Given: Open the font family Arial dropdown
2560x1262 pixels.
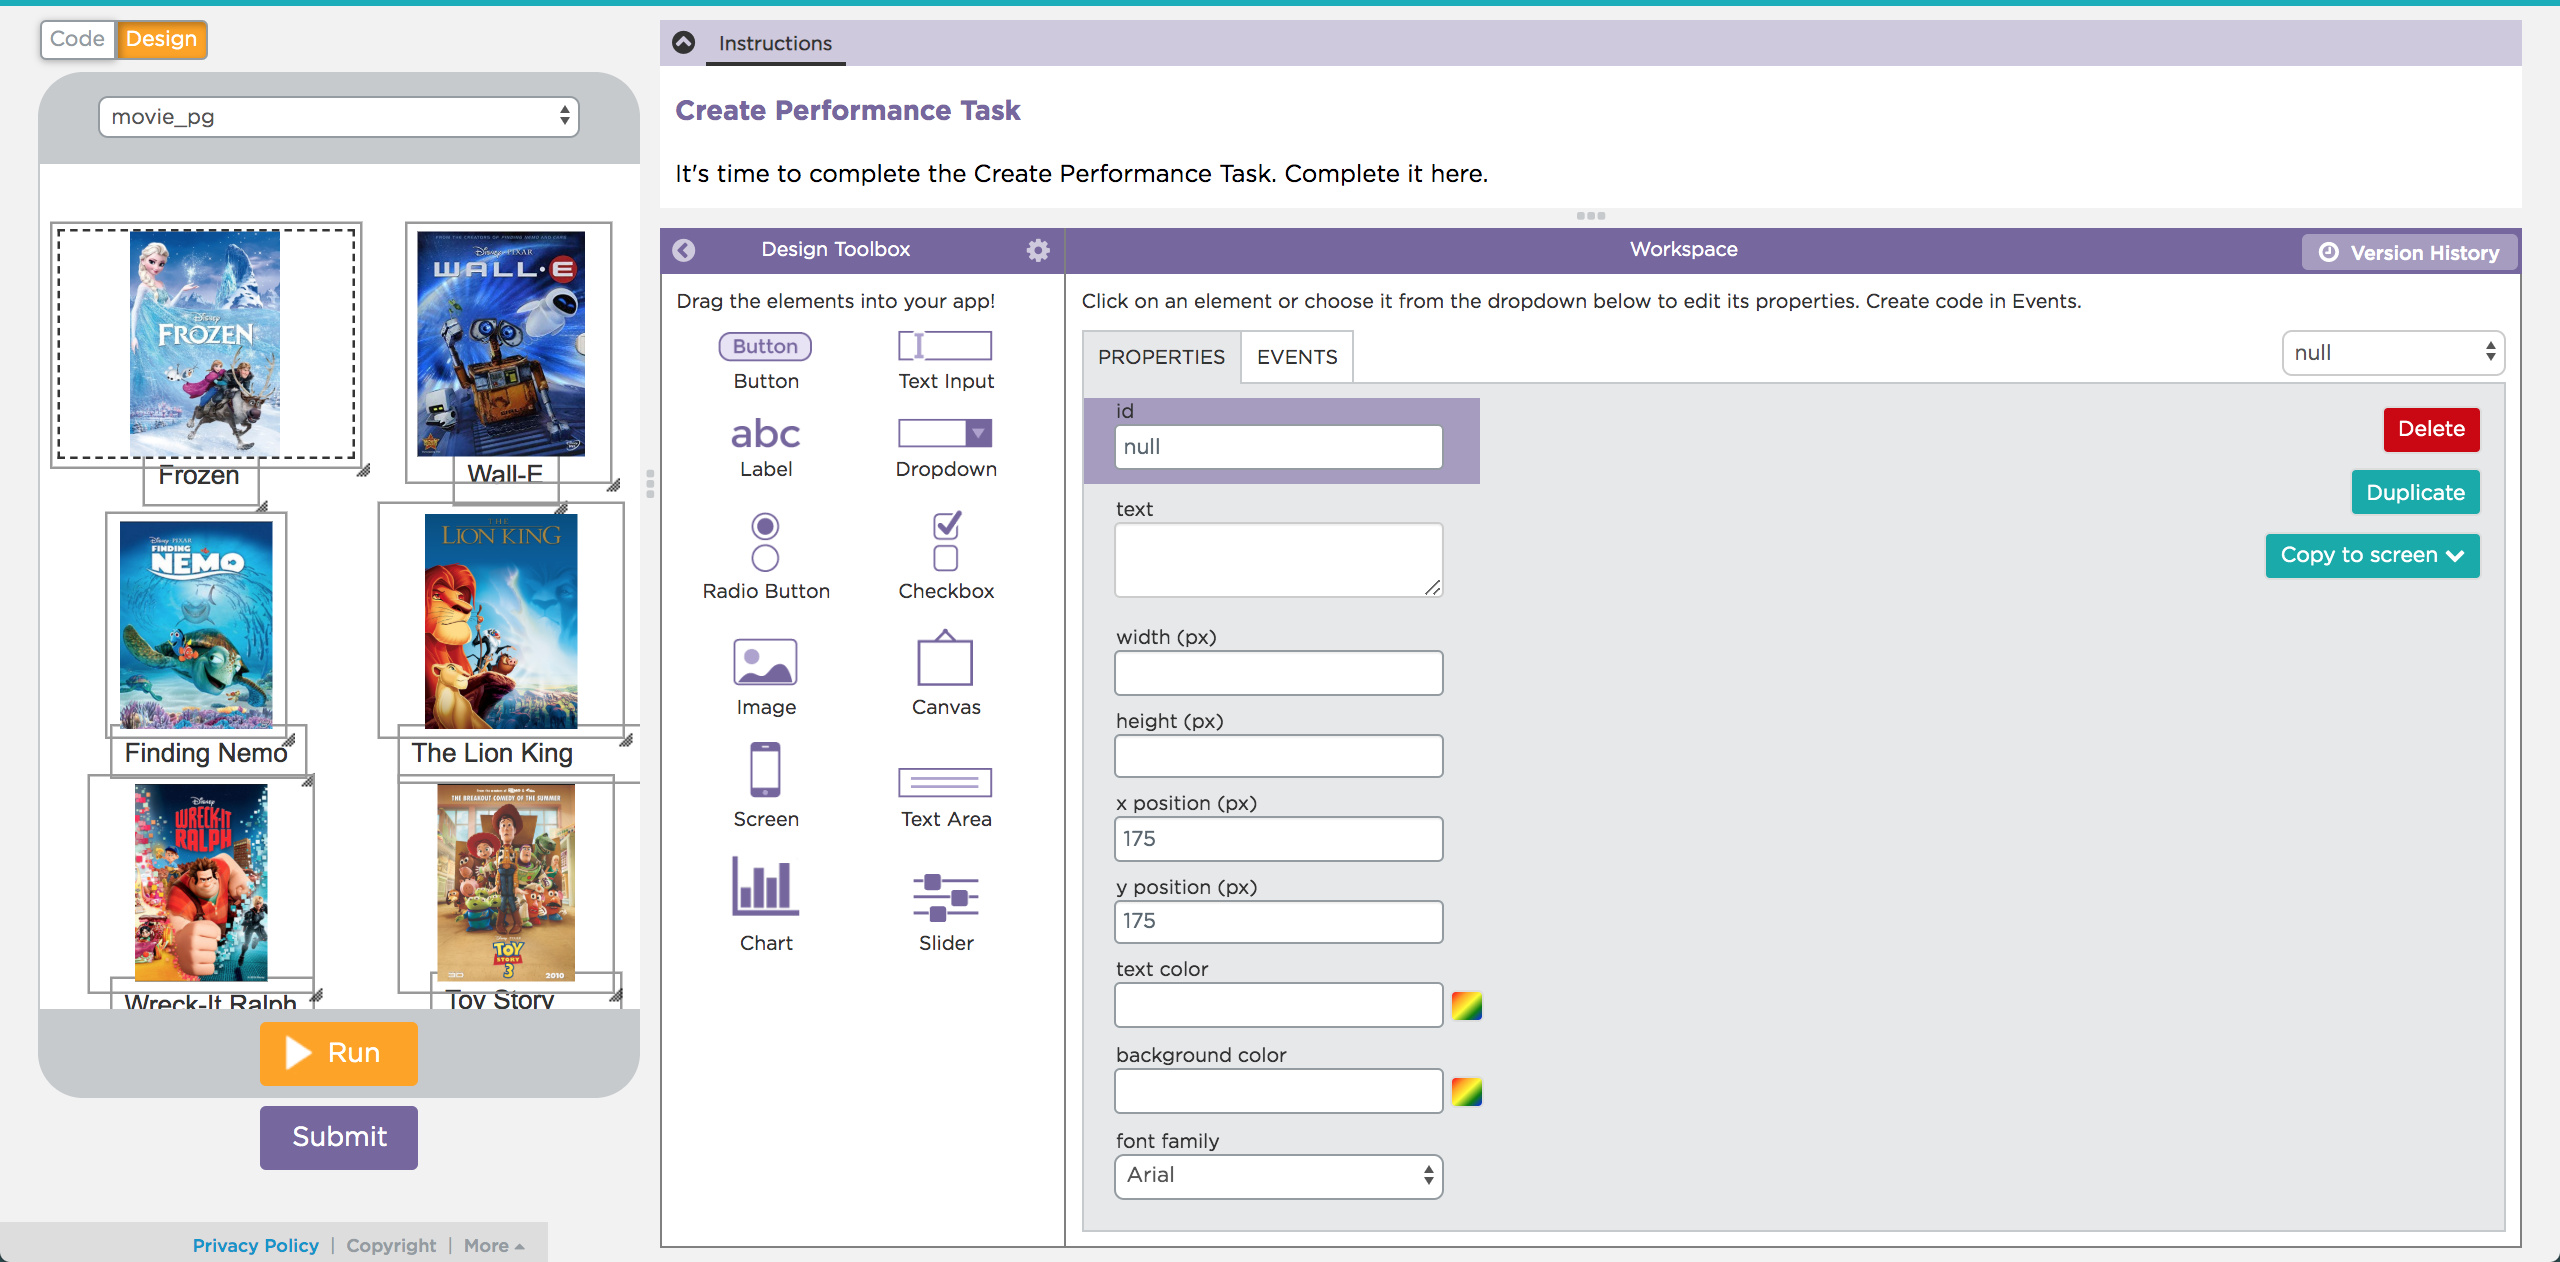Looking at the screenshot, I should (1278, 1176).
